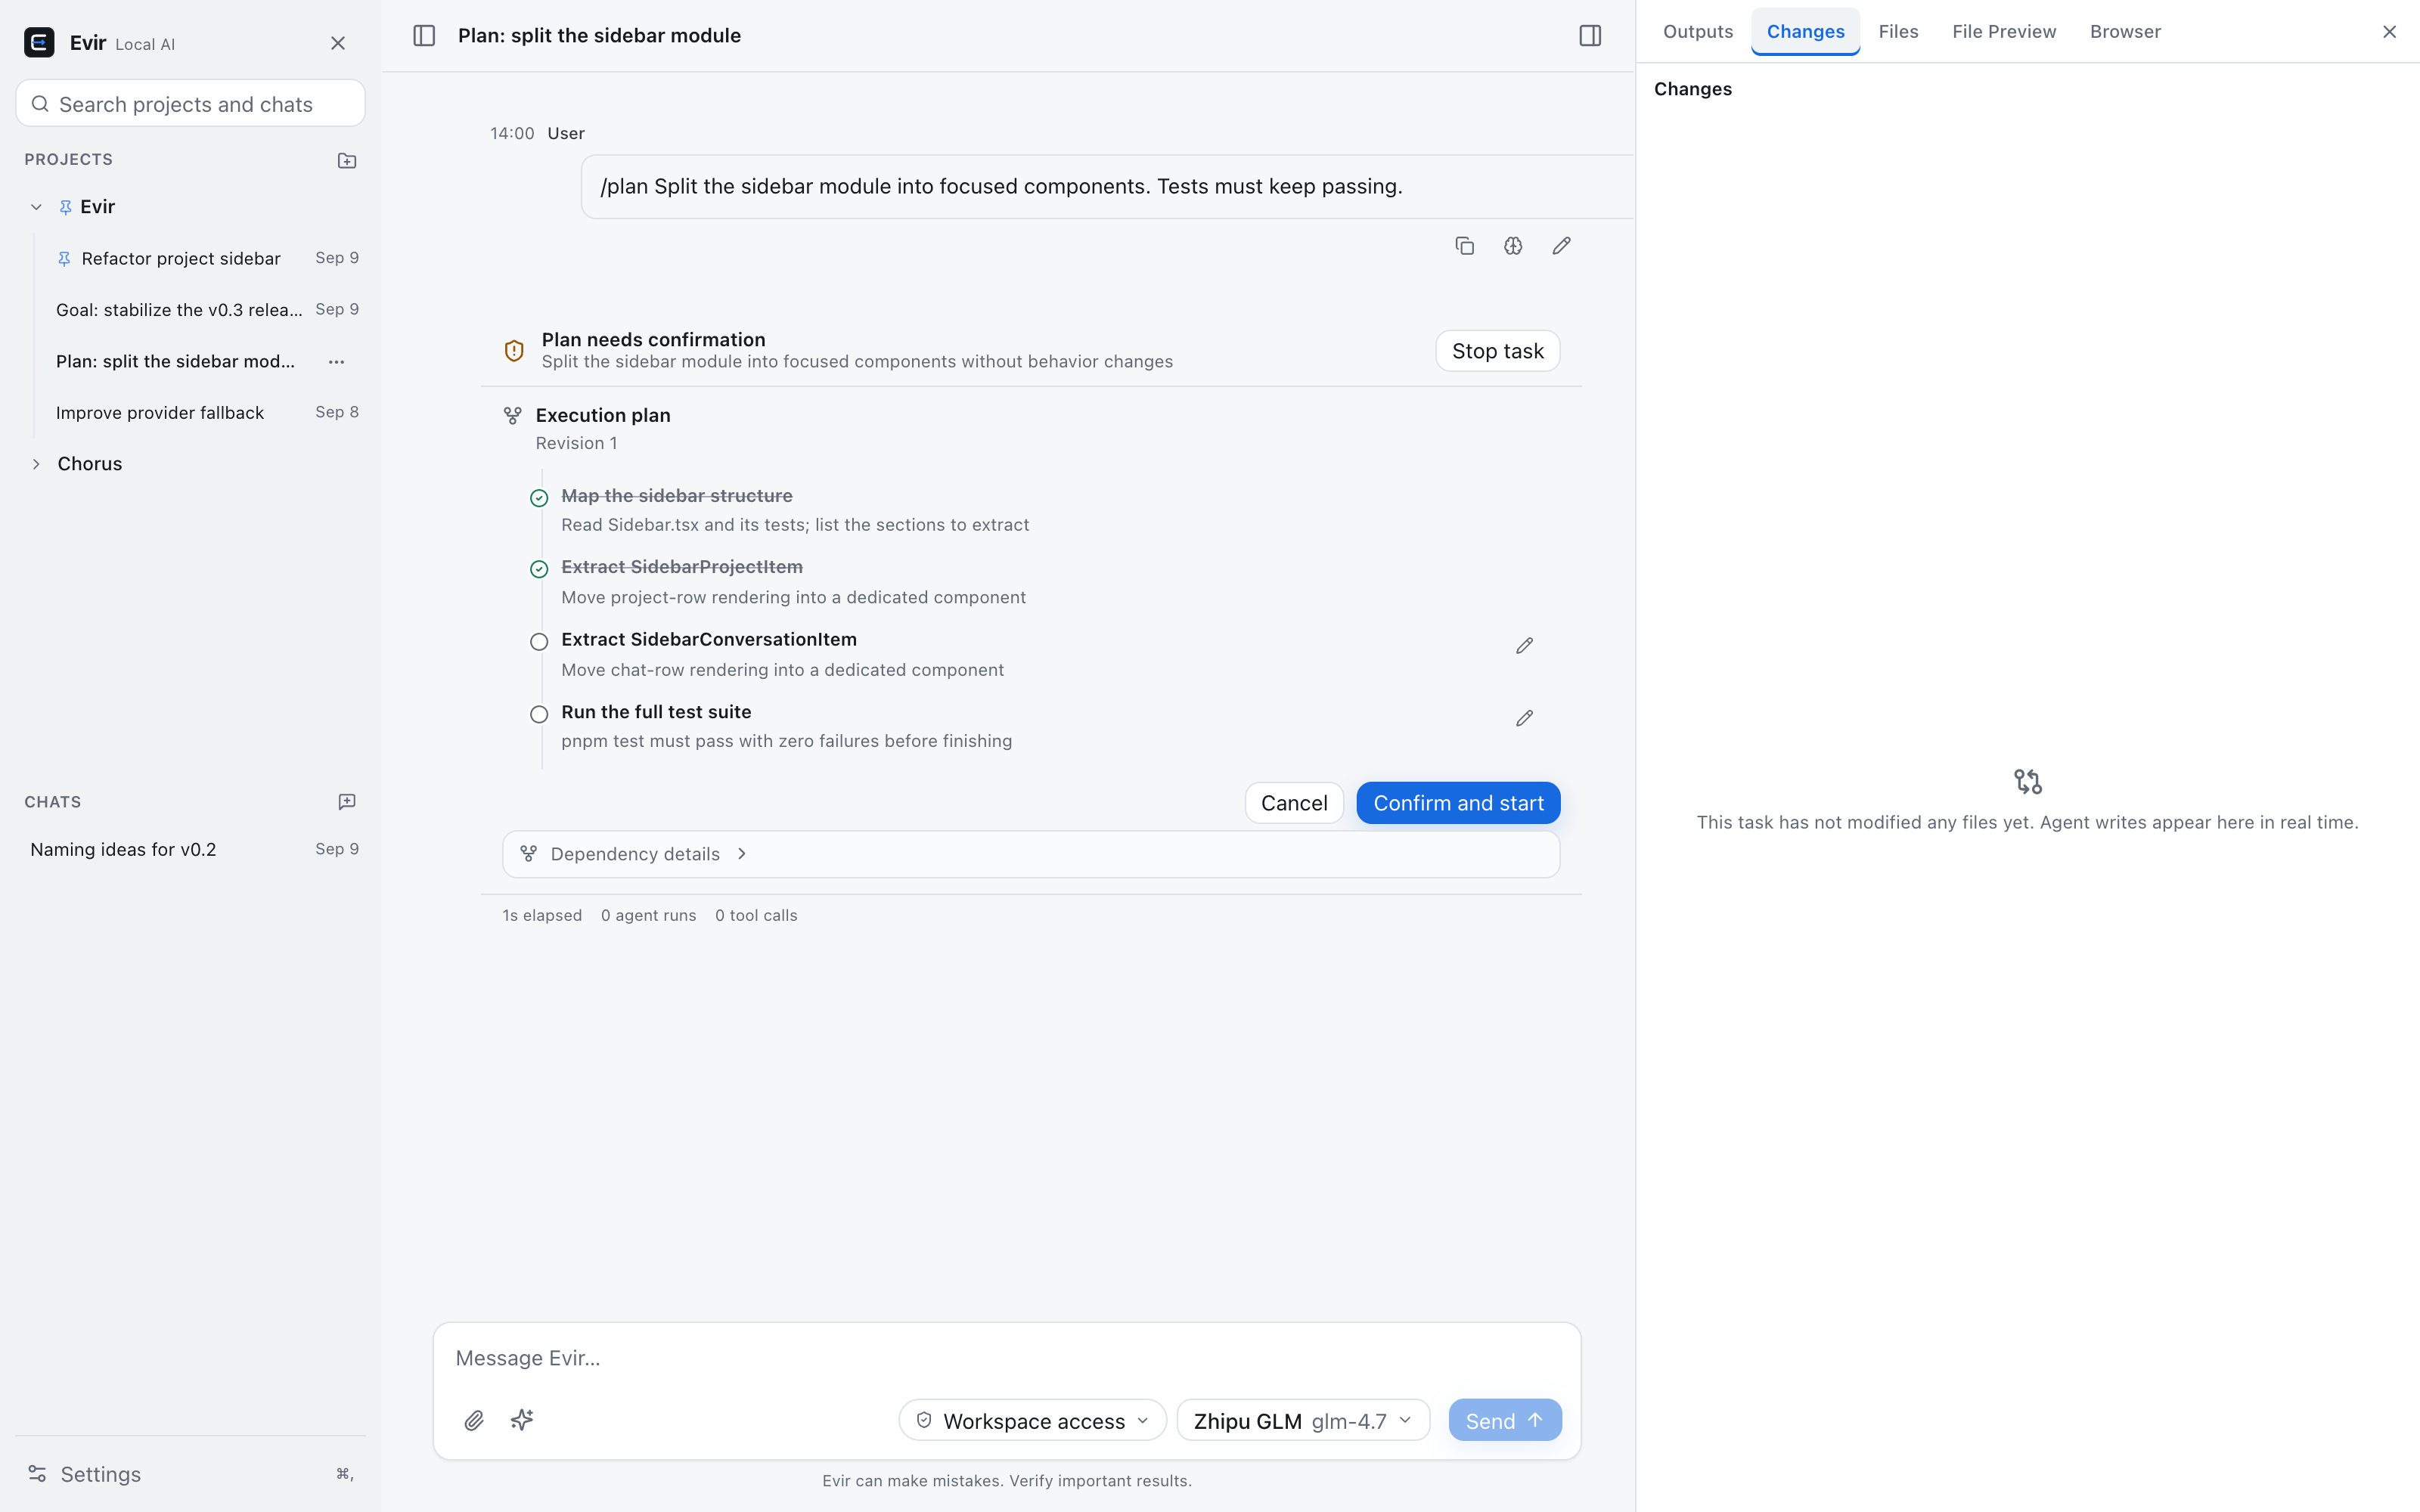
Task: Click the Extract SidebarProjectItem step title
Action: pos(682,567)
